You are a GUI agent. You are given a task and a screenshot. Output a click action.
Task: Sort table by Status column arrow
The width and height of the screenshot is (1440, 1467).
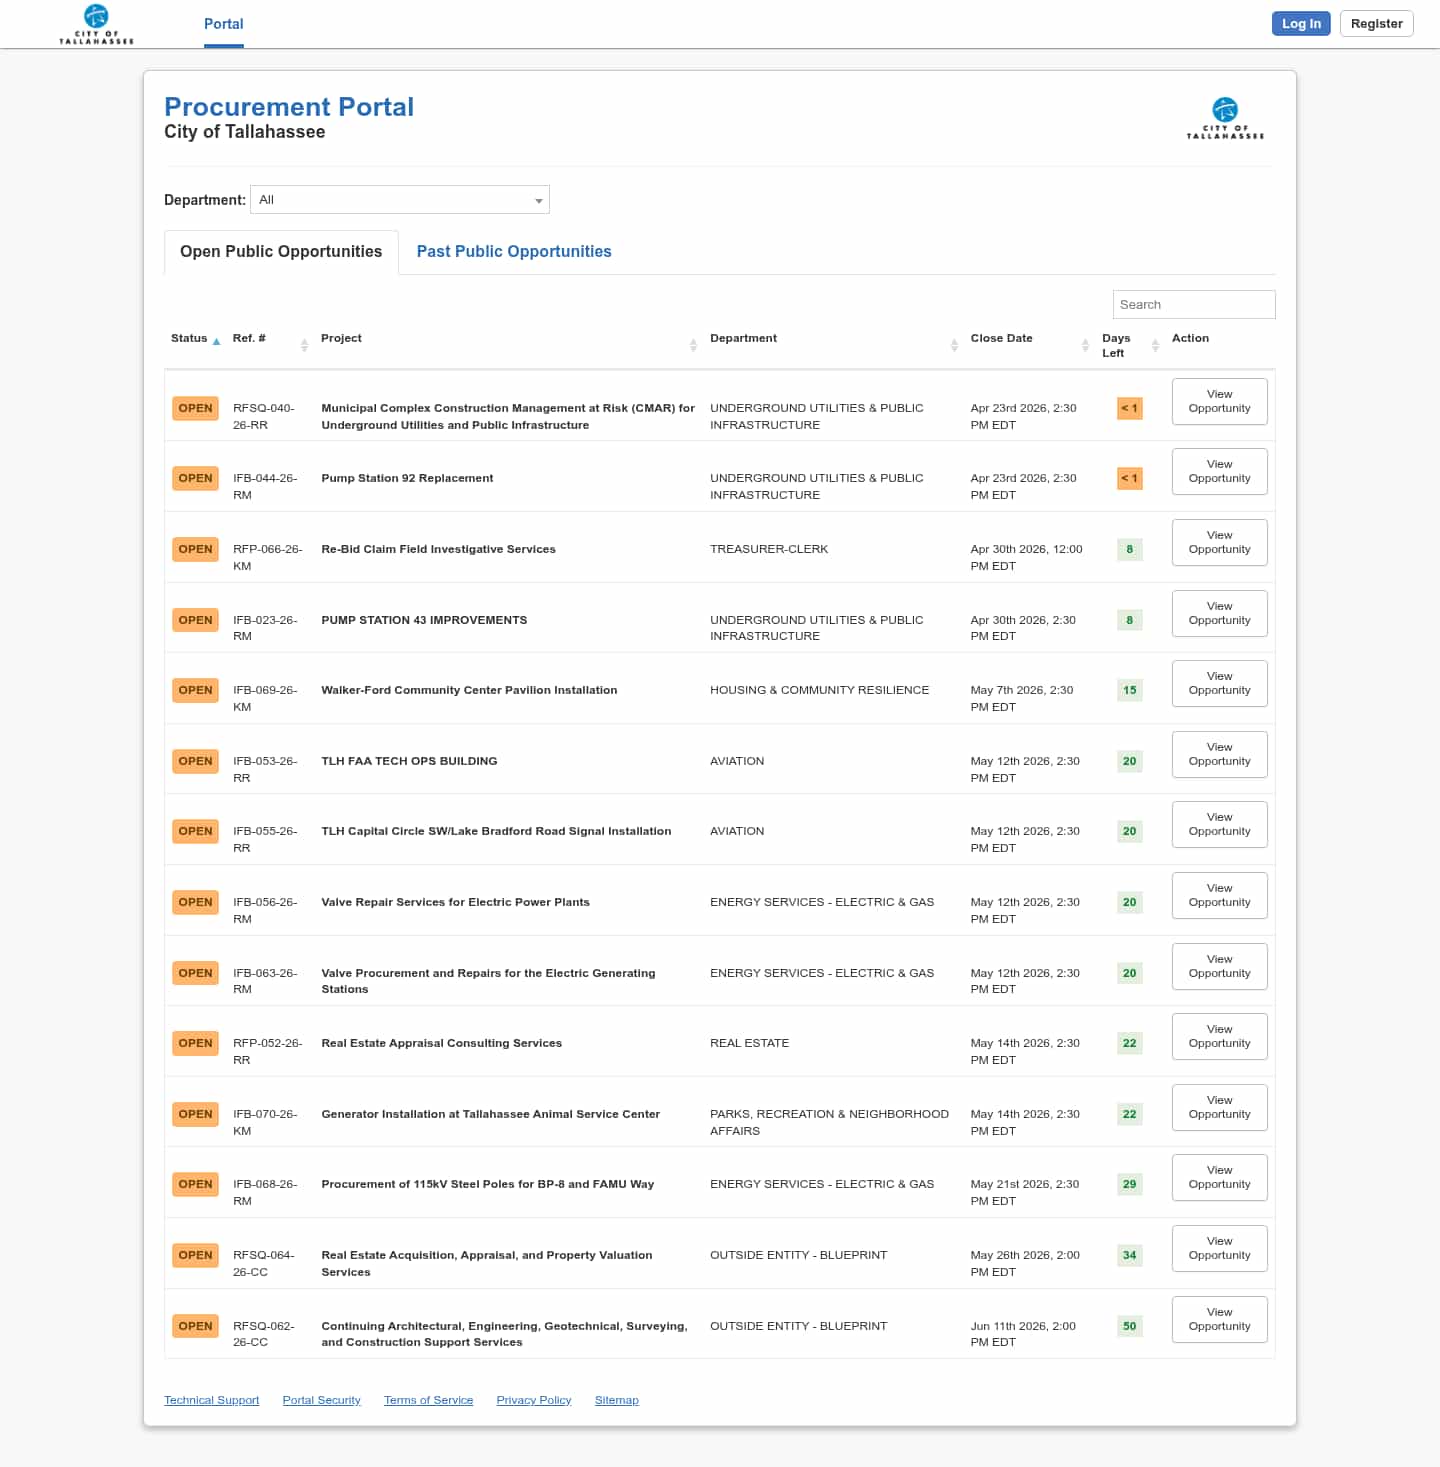pos(216,341)
